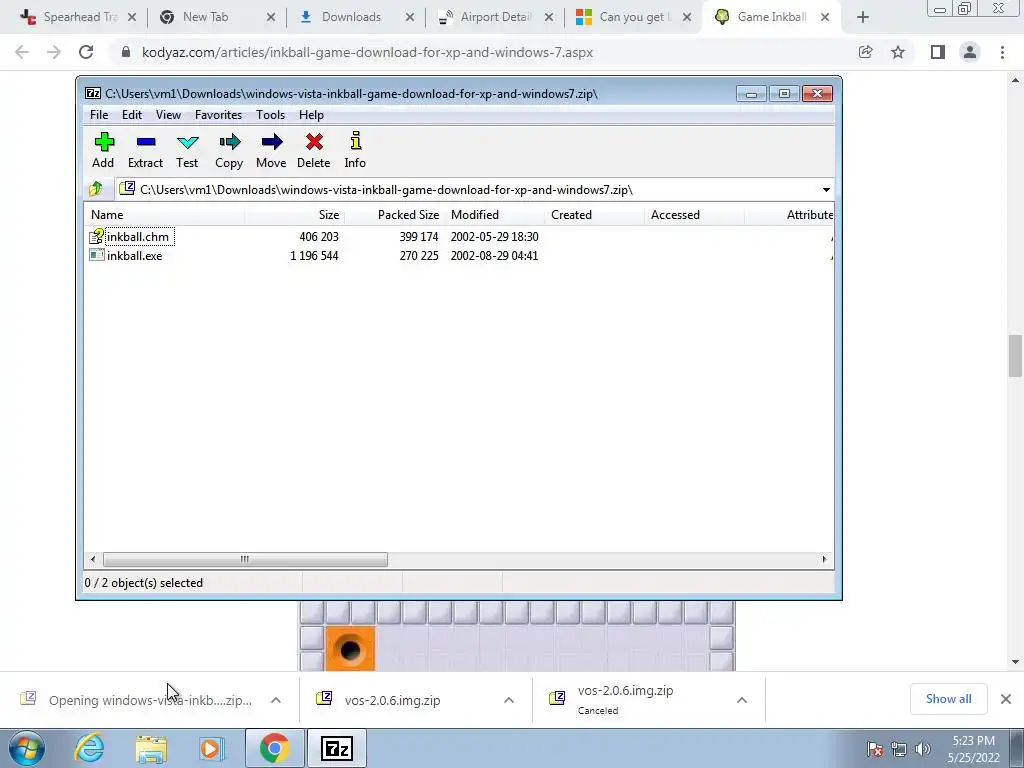Open Internet Explorer from taskbar
This screenshot has width=1024, height=768.
(89, 748)
